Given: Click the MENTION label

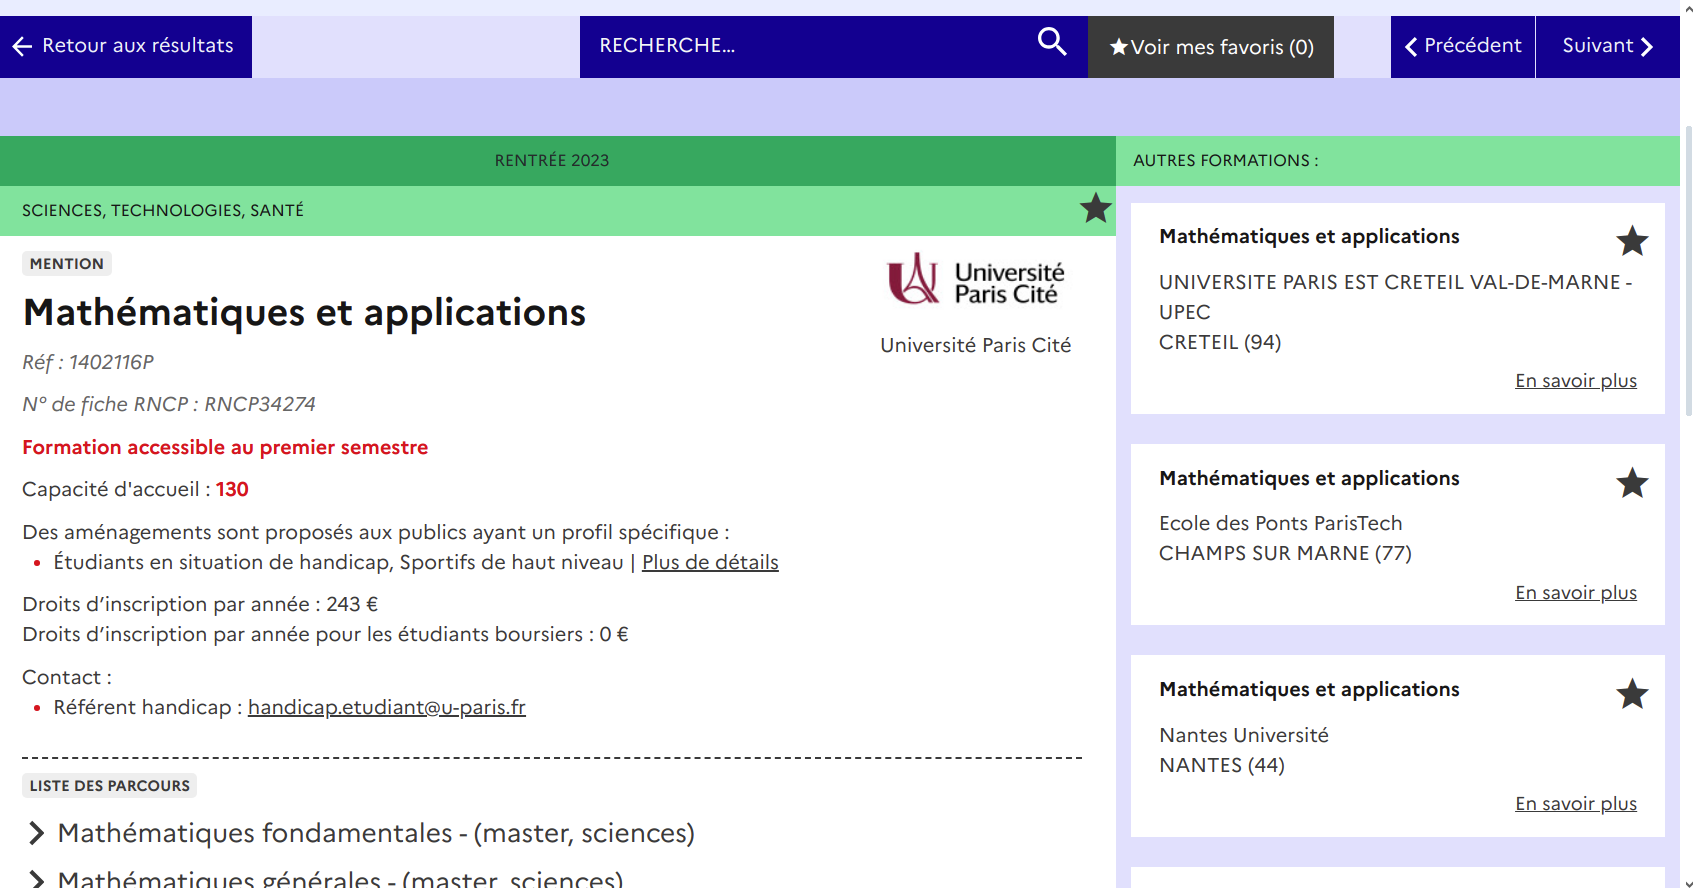Looking at the screenshot, I should (x=67, y=264).
